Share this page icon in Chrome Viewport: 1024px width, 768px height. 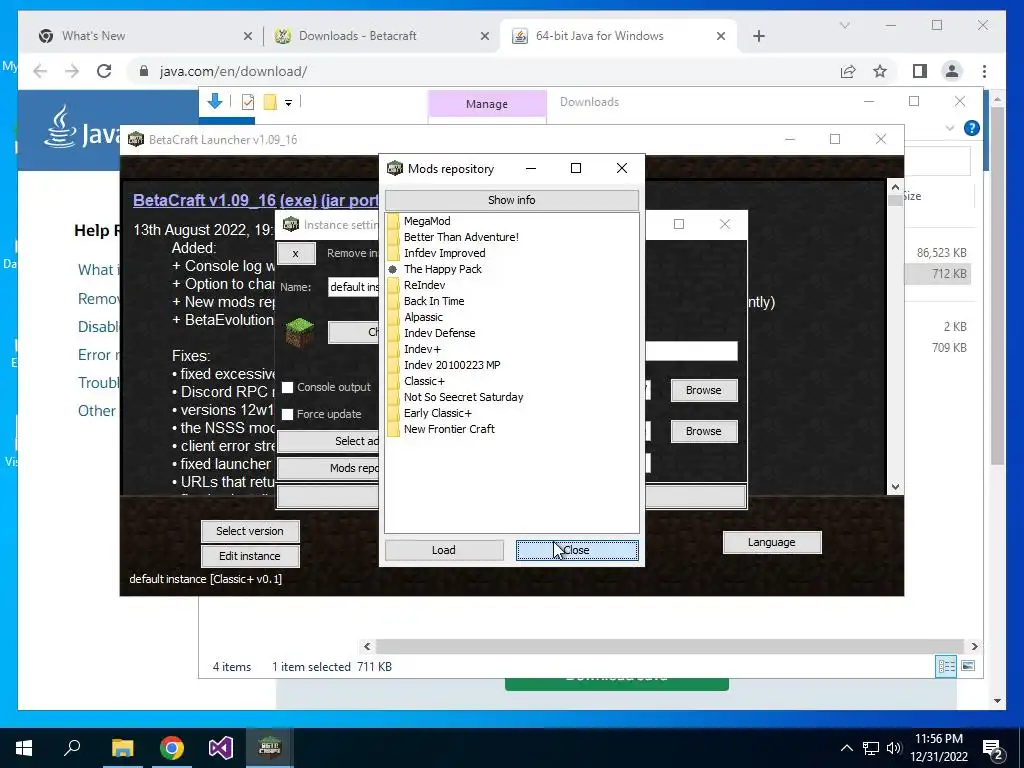(x=848, y=71)
